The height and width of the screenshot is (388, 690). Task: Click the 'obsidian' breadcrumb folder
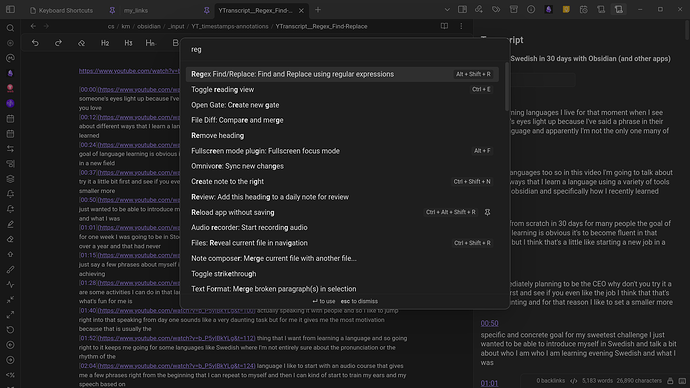point(149,26)
